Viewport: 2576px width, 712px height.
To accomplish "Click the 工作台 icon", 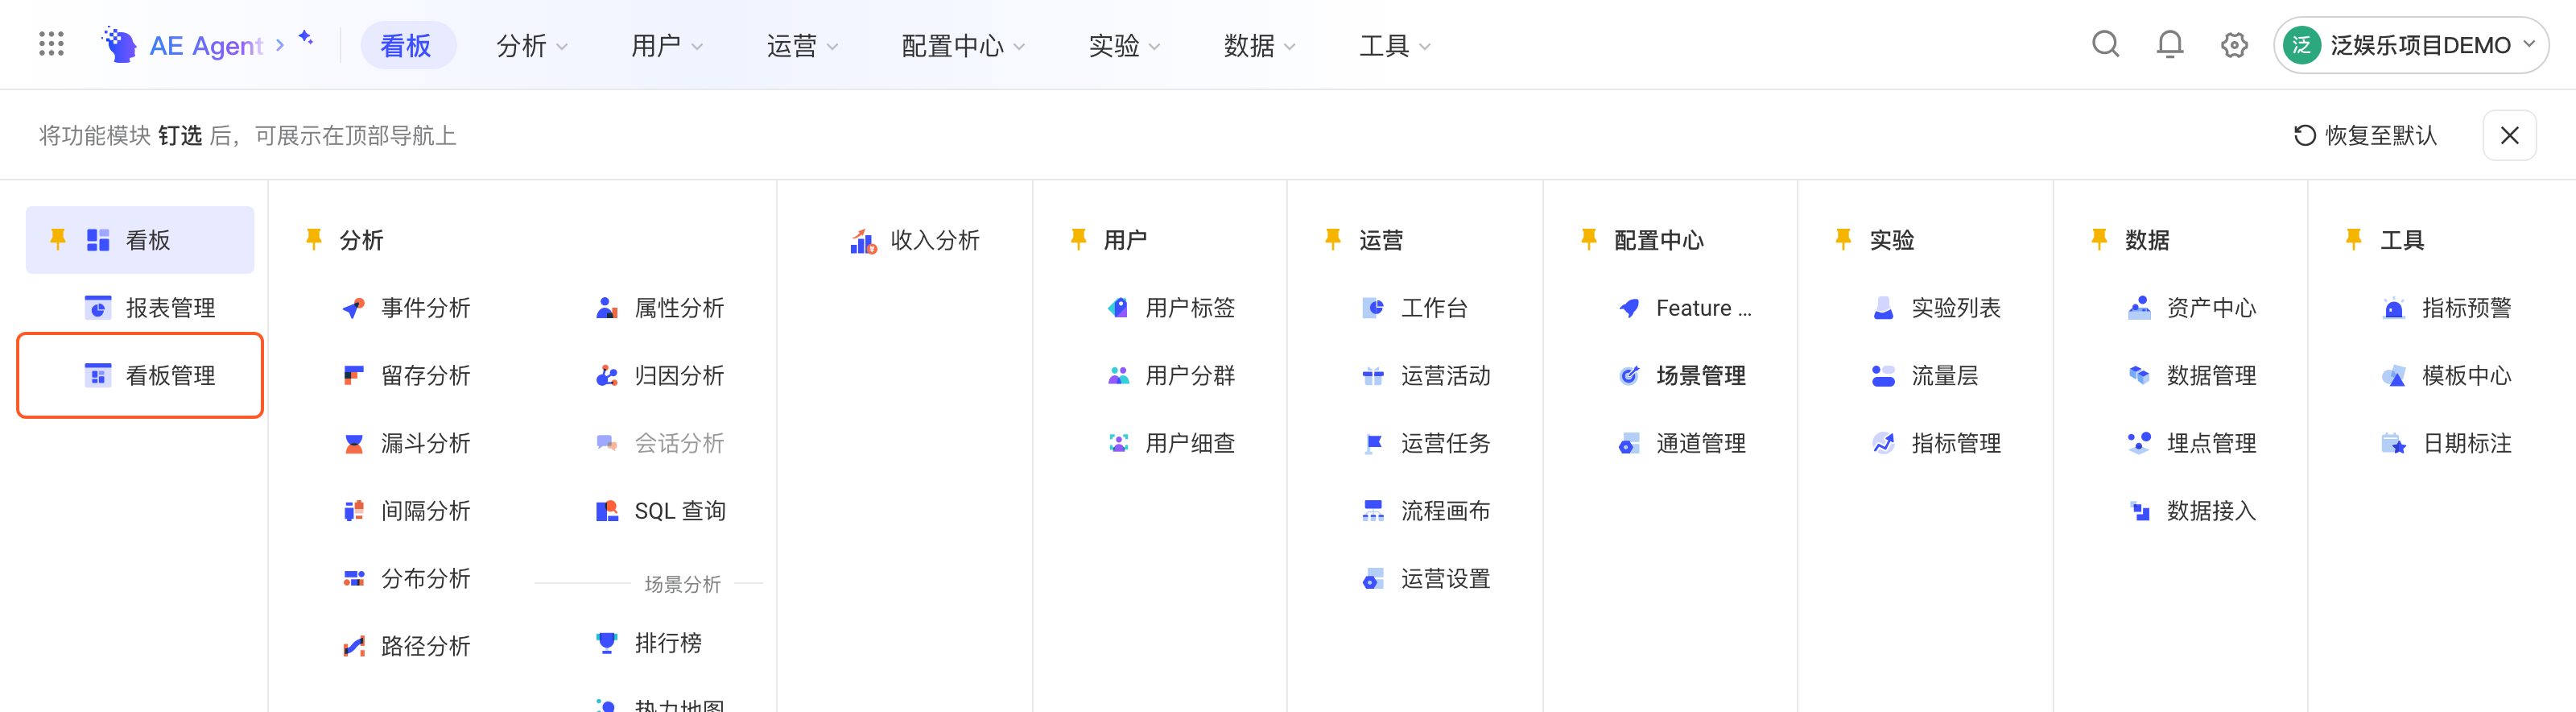I will click(x=1373, y=308).
